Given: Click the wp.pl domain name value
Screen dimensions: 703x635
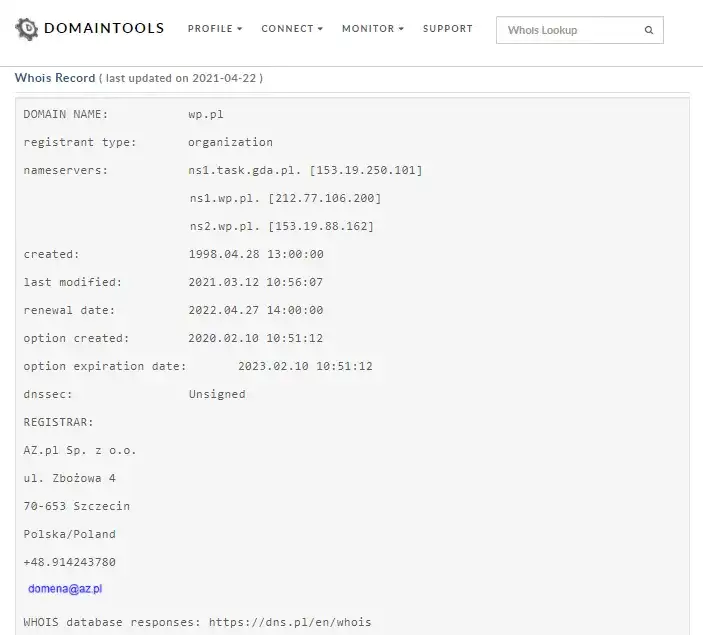Looking at the screenshot, I should click(205, 114).
